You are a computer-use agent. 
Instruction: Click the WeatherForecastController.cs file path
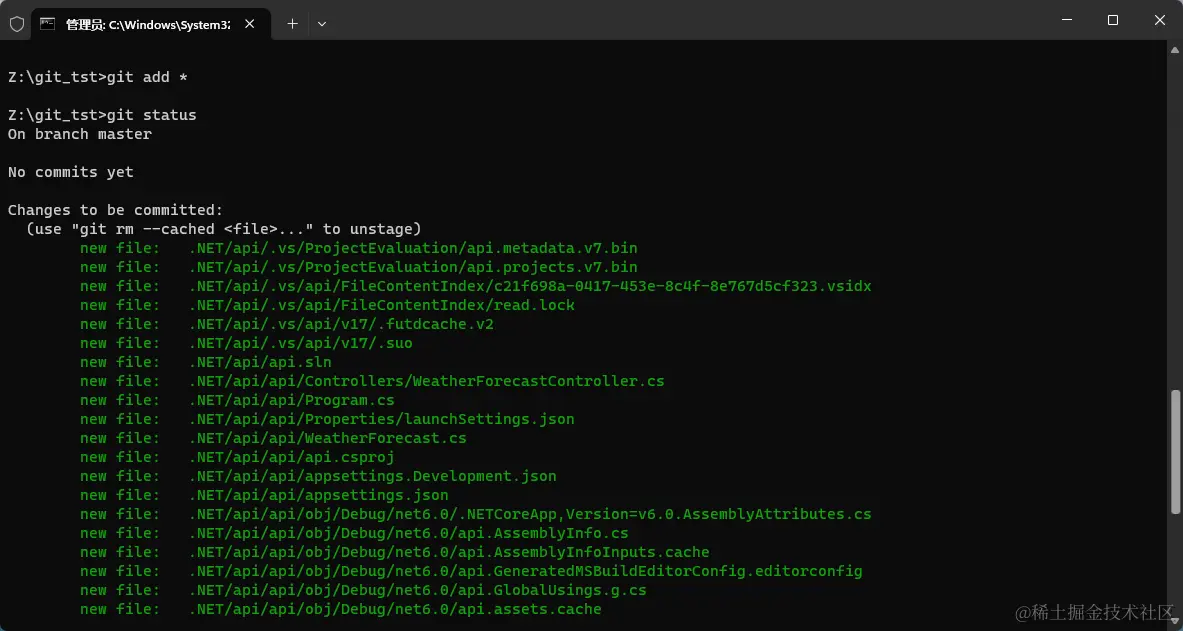click(427, 381)
